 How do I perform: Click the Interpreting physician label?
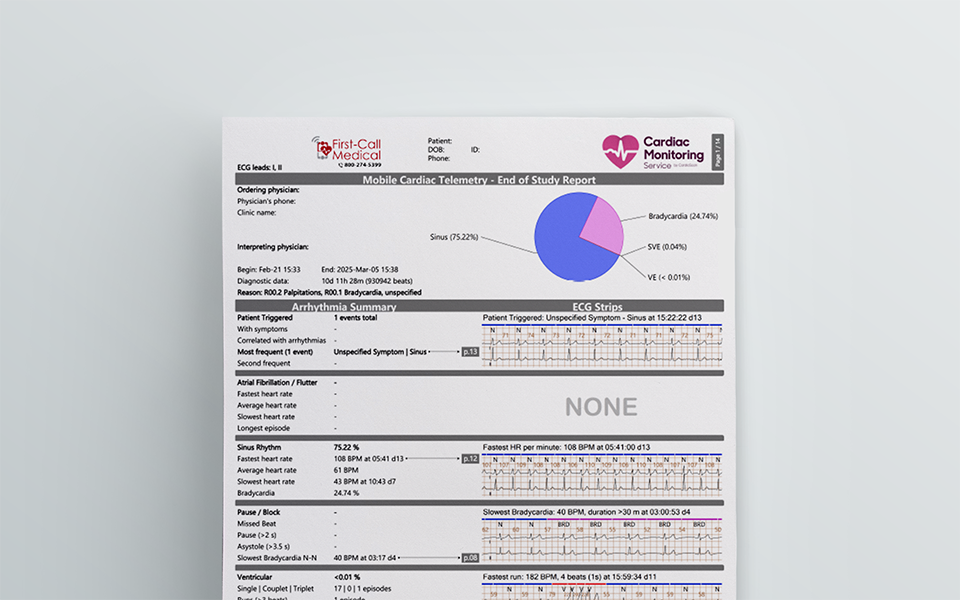(272, 247)
